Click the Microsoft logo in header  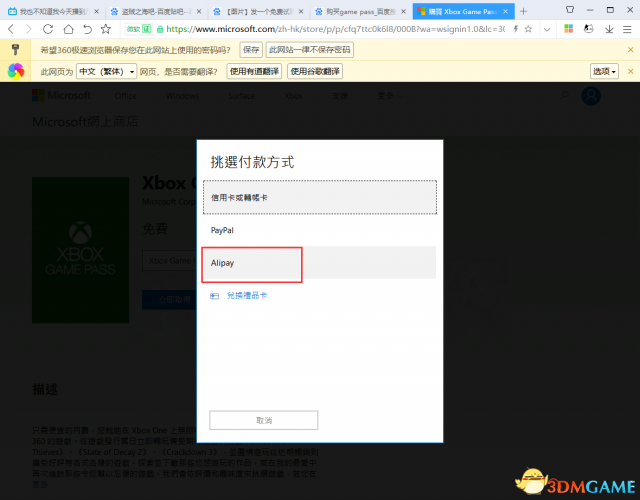pyautogui.click(x=62, y=96)
